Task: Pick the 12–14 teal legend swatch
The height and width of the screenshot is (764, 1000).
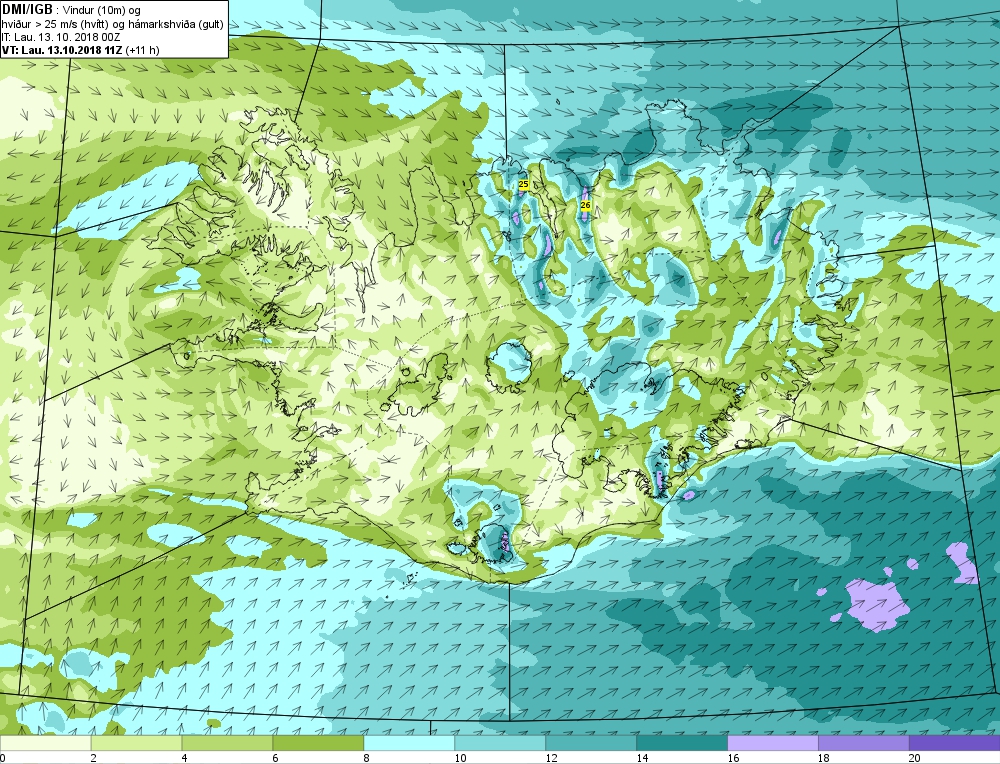Action: click(x=591, y=743)
